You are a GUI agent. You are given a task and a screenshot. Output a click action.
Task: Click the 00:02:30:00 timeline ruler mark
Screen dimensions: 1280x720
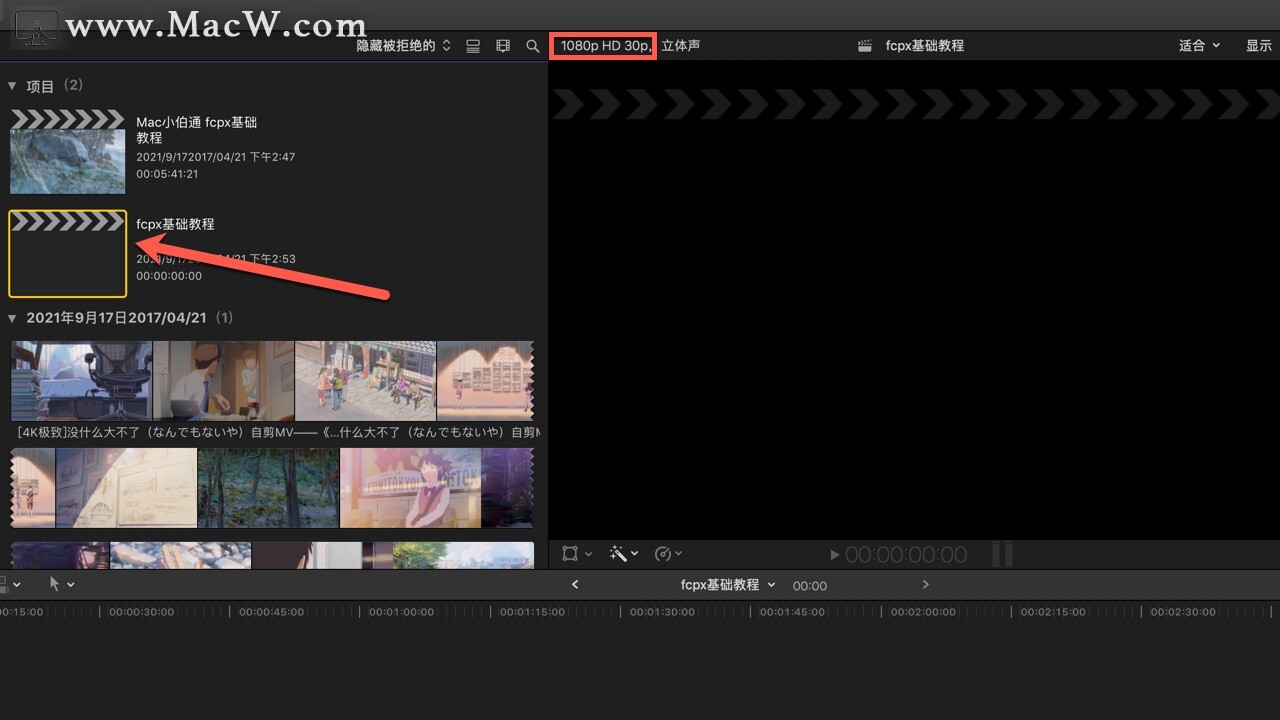pos(1183,612)
